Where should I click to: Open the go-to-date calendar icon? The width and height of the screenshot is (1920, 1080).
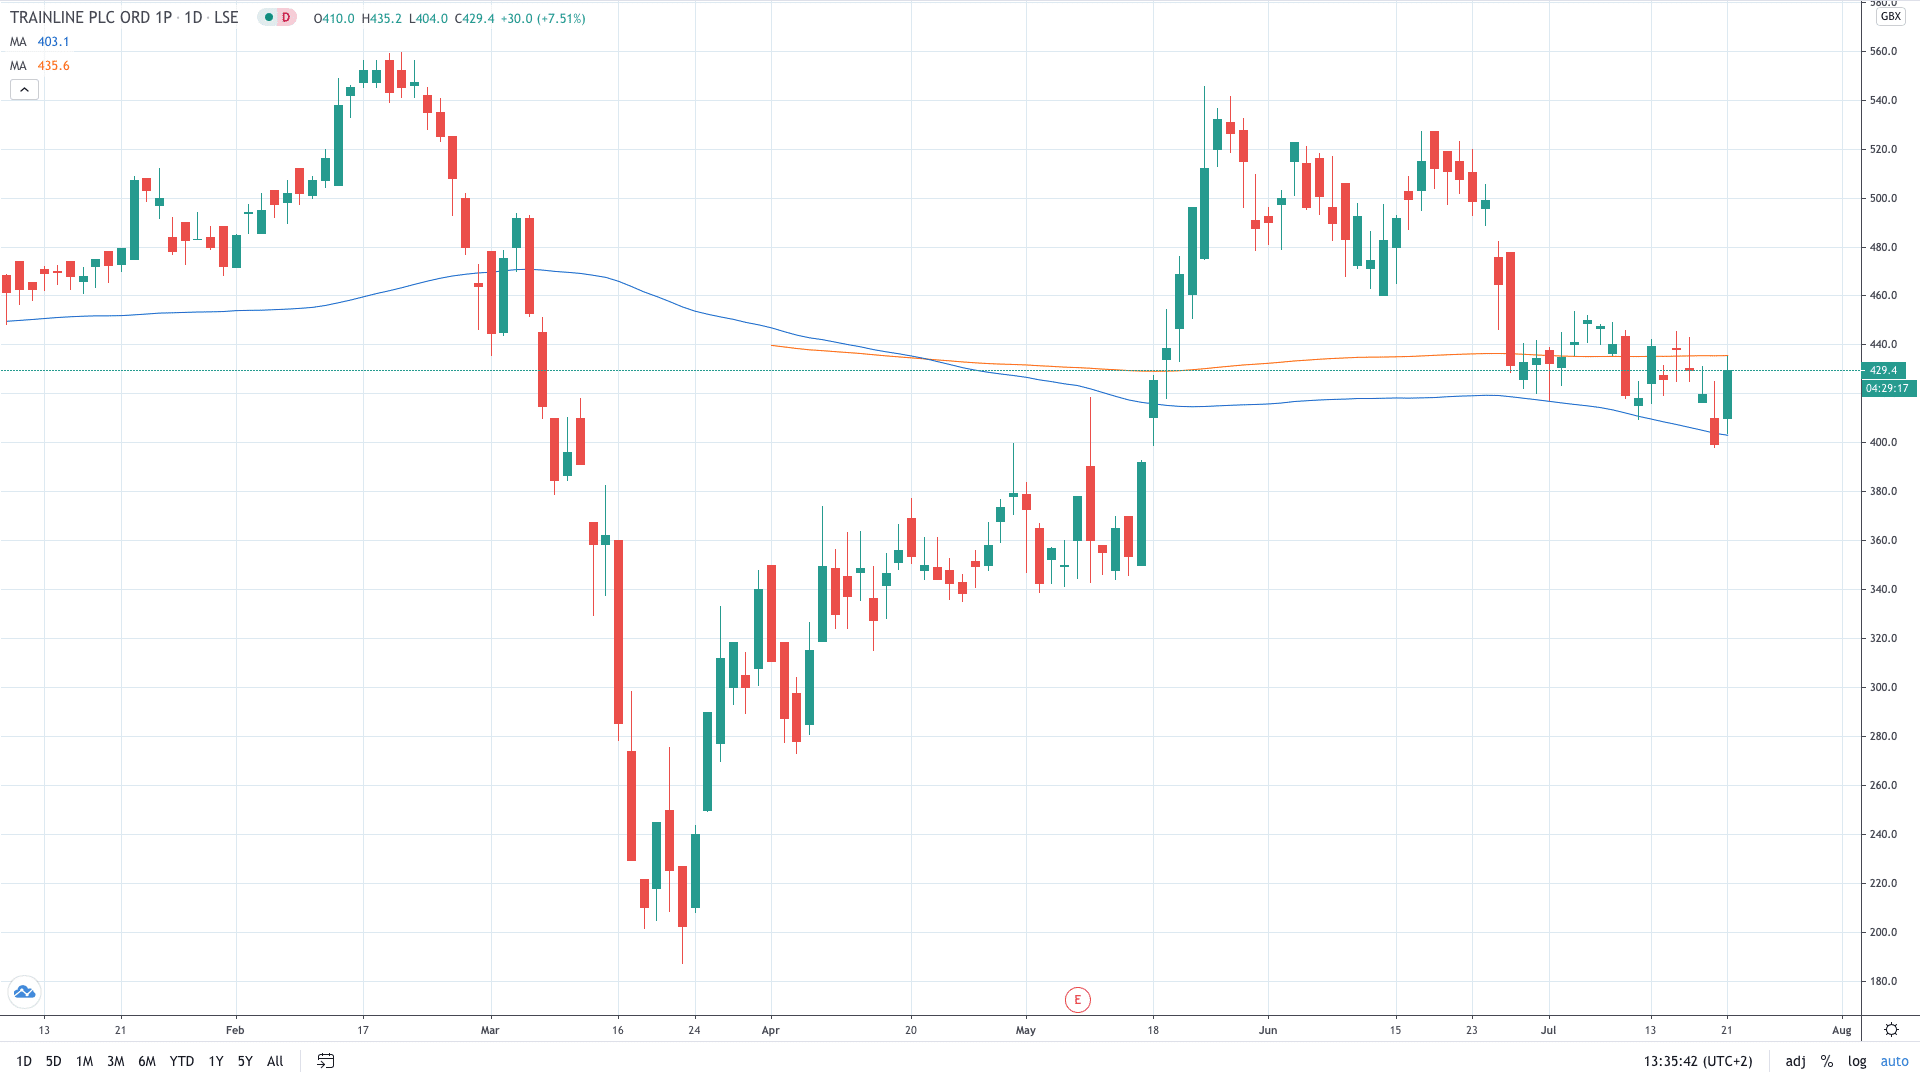(325, 1061)
